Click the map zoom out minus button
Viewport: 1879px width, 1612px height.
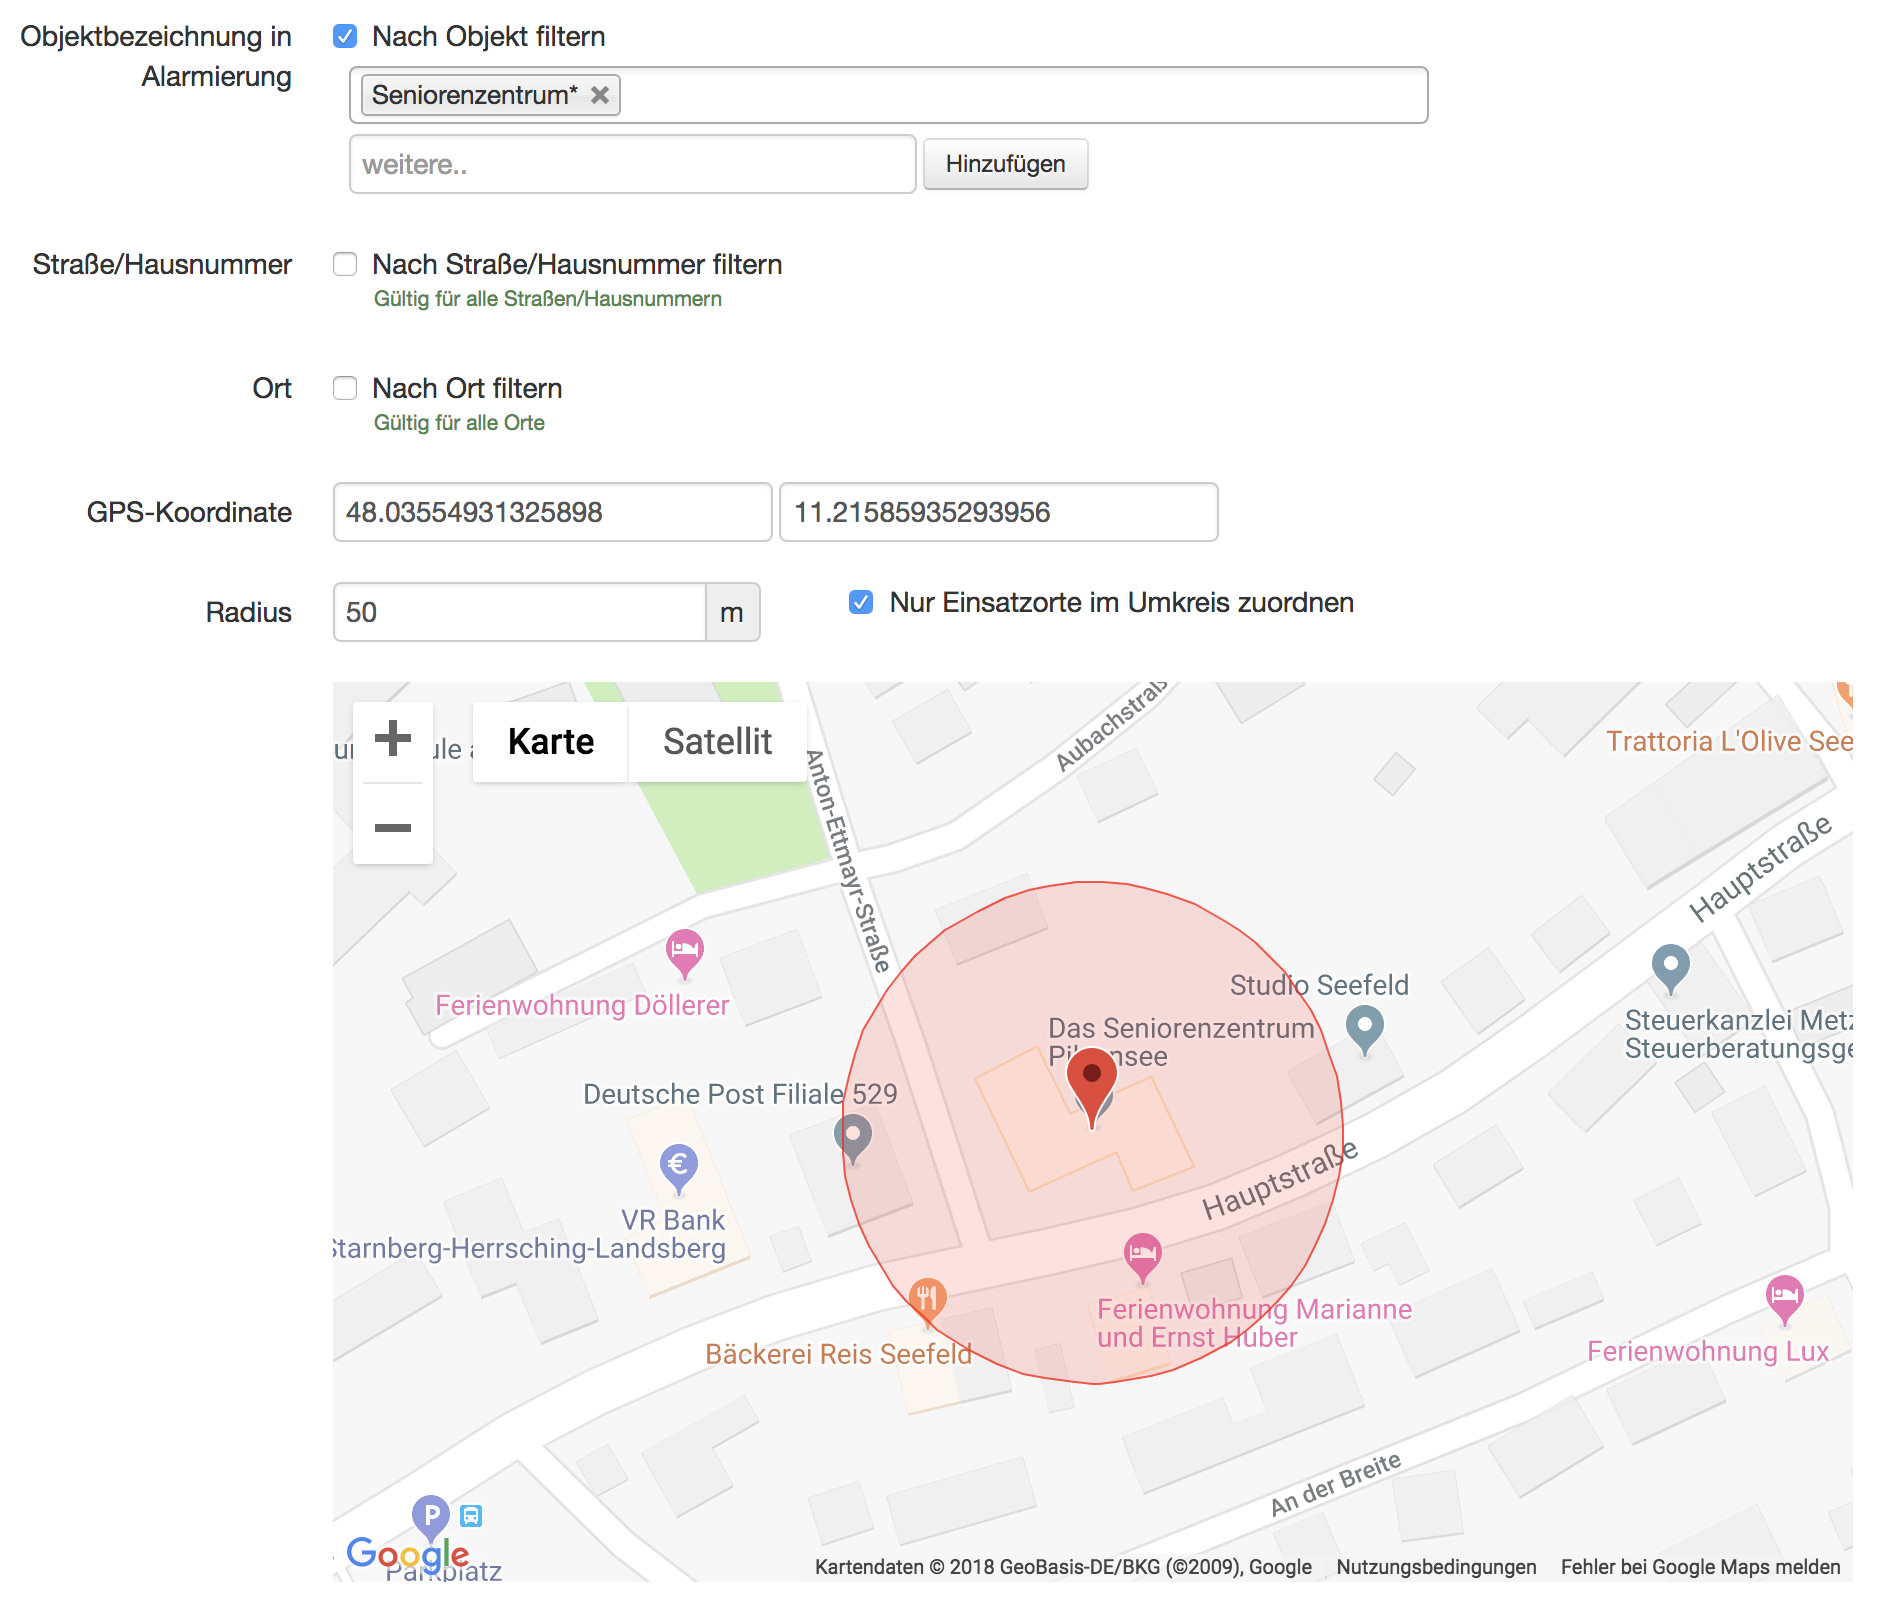392,827
